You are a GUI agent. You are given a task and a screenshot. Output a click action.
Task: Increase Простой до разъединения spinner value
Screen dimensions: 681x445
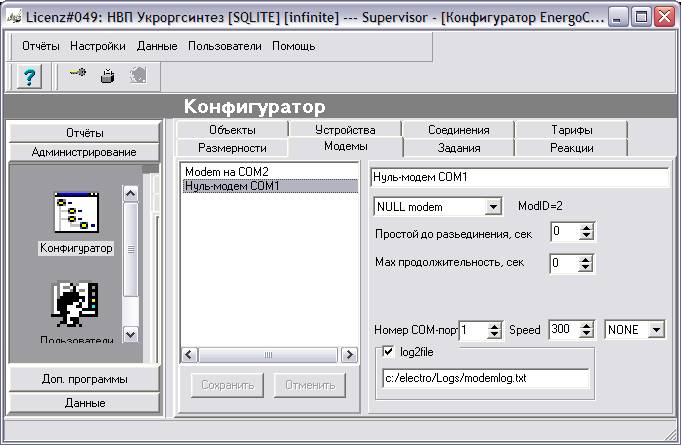587,227
